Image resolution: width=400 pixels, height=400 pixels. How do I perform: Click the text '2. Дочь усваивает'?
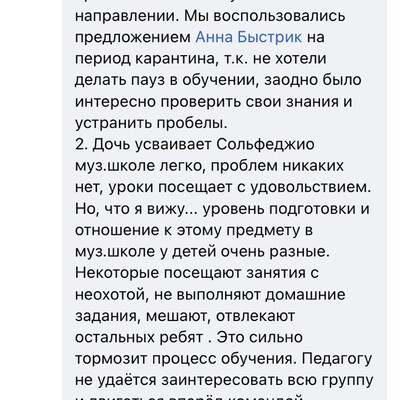coord(144,145)
